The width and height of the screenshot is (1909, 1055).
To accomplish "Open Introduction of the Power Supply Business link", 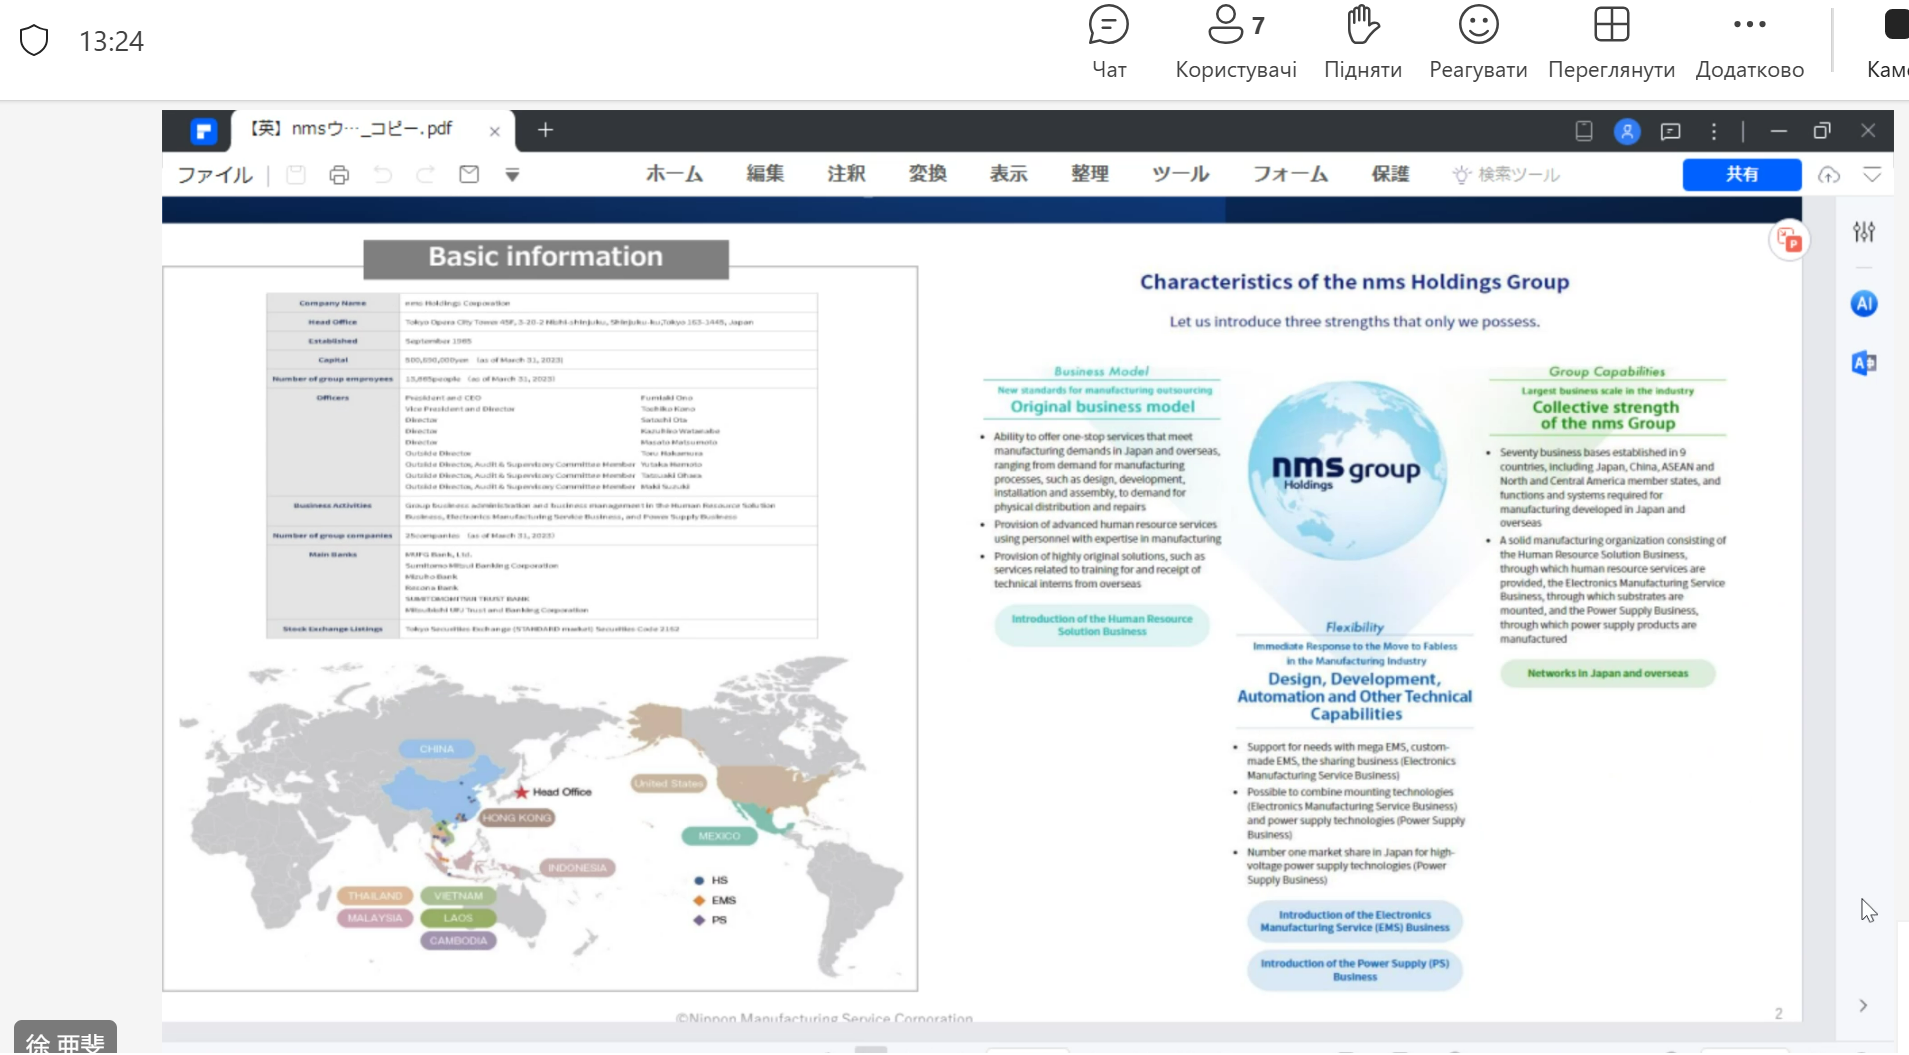I will (1355, 970).
